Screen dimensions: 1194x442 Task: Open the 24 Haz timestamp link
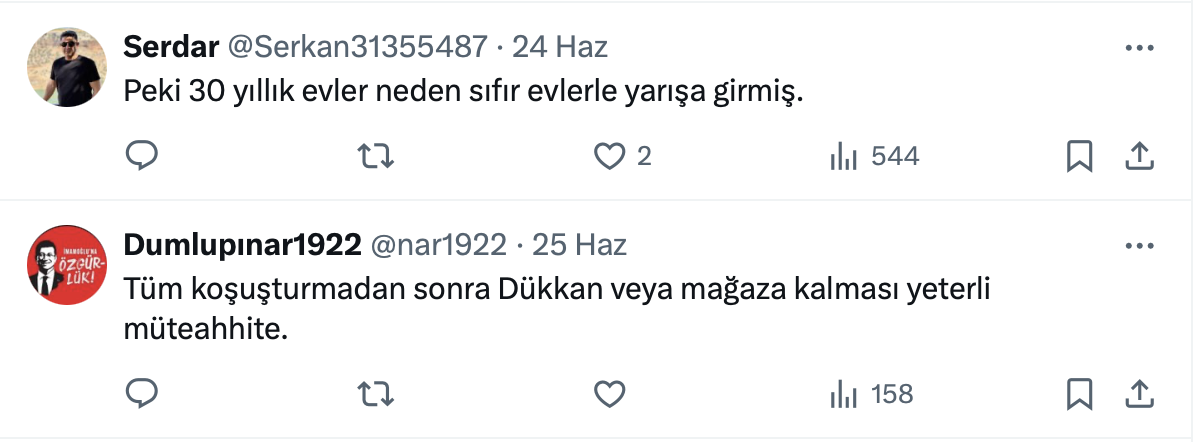tap(567, 46)
